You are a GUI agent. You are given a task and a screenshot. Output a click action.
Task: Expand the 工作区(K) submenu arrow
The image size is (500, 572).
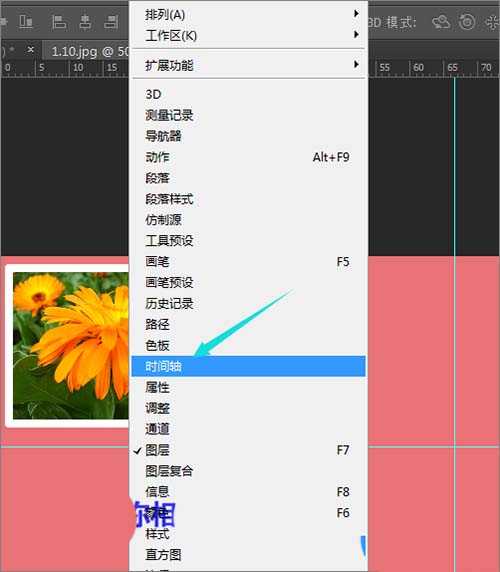(356, 35)
